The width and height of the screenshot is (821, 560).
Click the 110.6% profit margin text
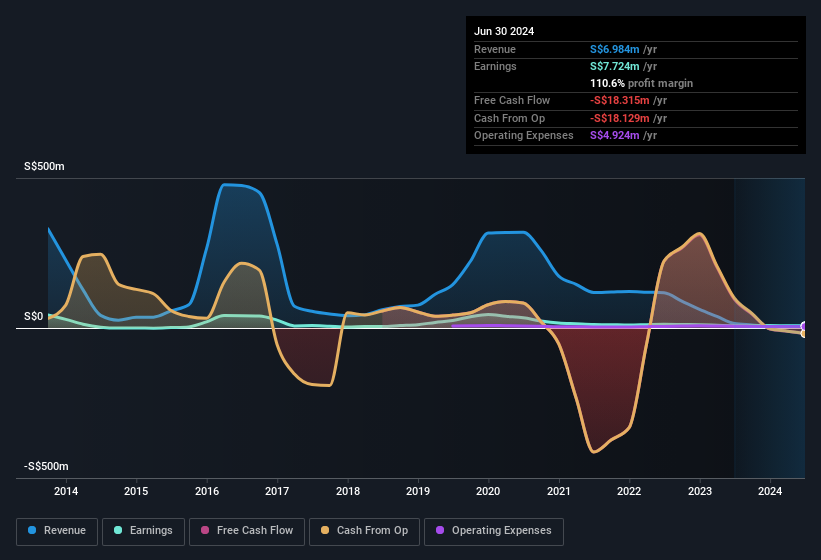pos(641,83)
